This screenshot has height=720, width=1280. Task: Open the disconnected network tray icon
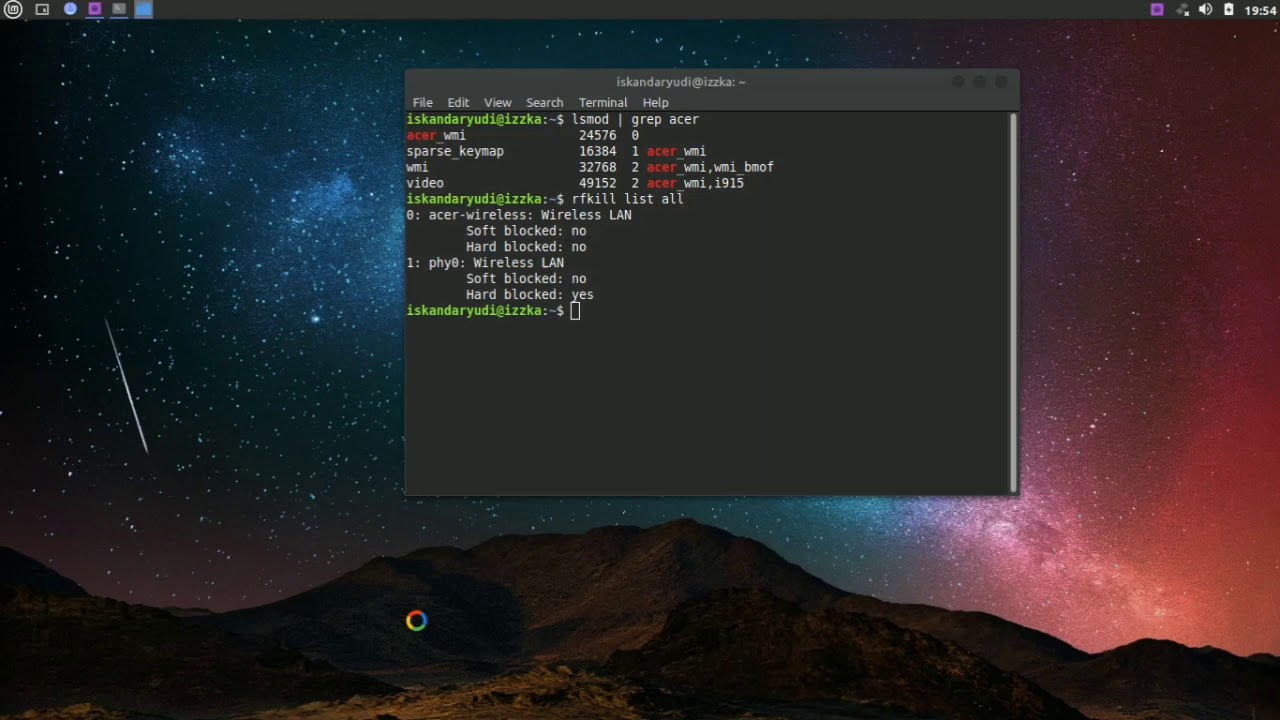[x=1181, y=10]
